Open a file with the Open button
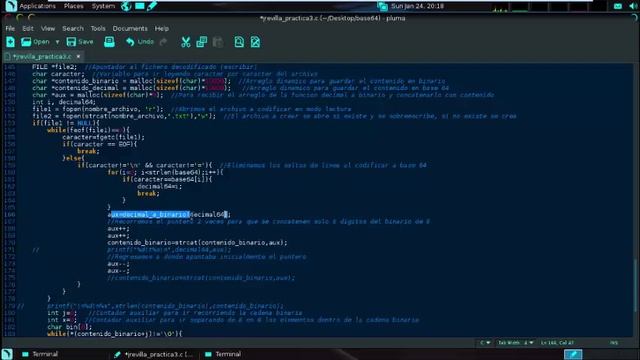 [x=35, y=42]
